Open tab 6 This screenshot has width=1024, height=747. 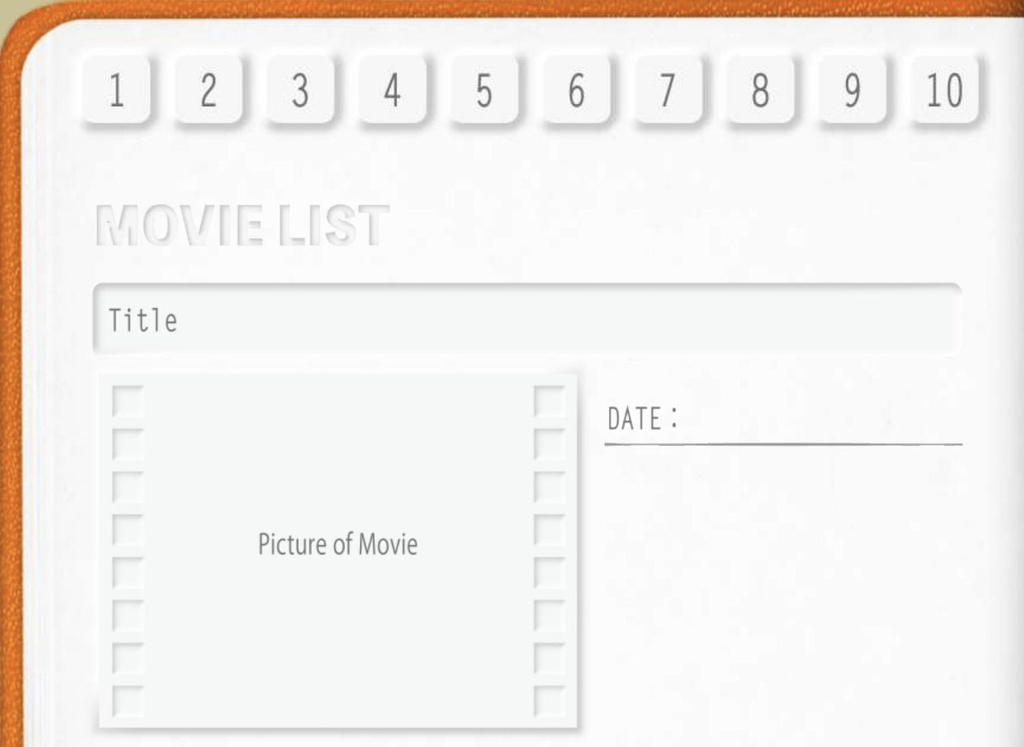[576, 89]
